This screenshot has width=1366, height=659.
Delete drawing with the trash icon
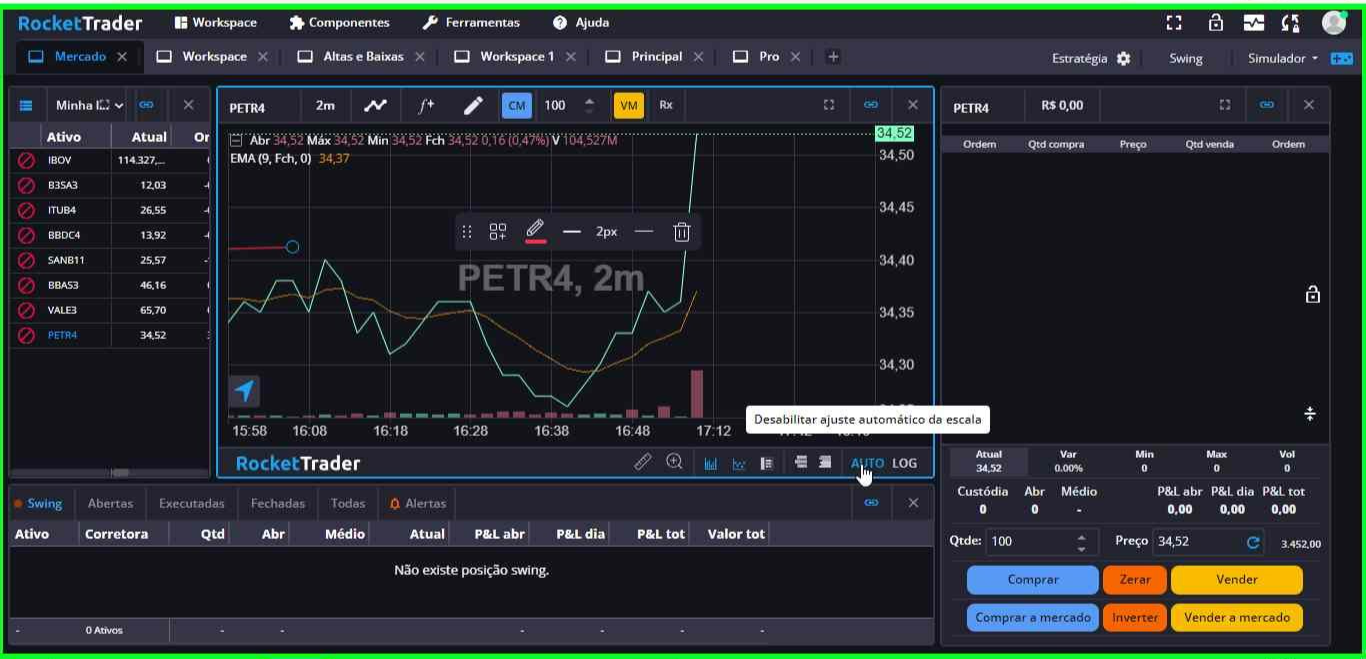pyautogui.click(x=682, y=232)
